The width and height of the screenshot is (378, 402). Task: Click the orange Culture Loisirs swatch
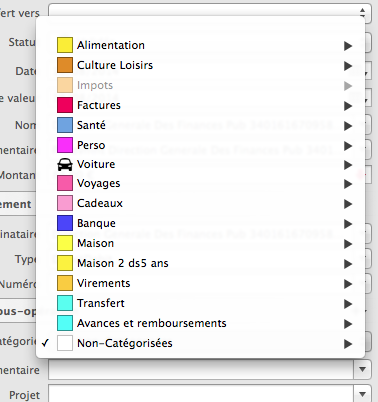(65, 65)
